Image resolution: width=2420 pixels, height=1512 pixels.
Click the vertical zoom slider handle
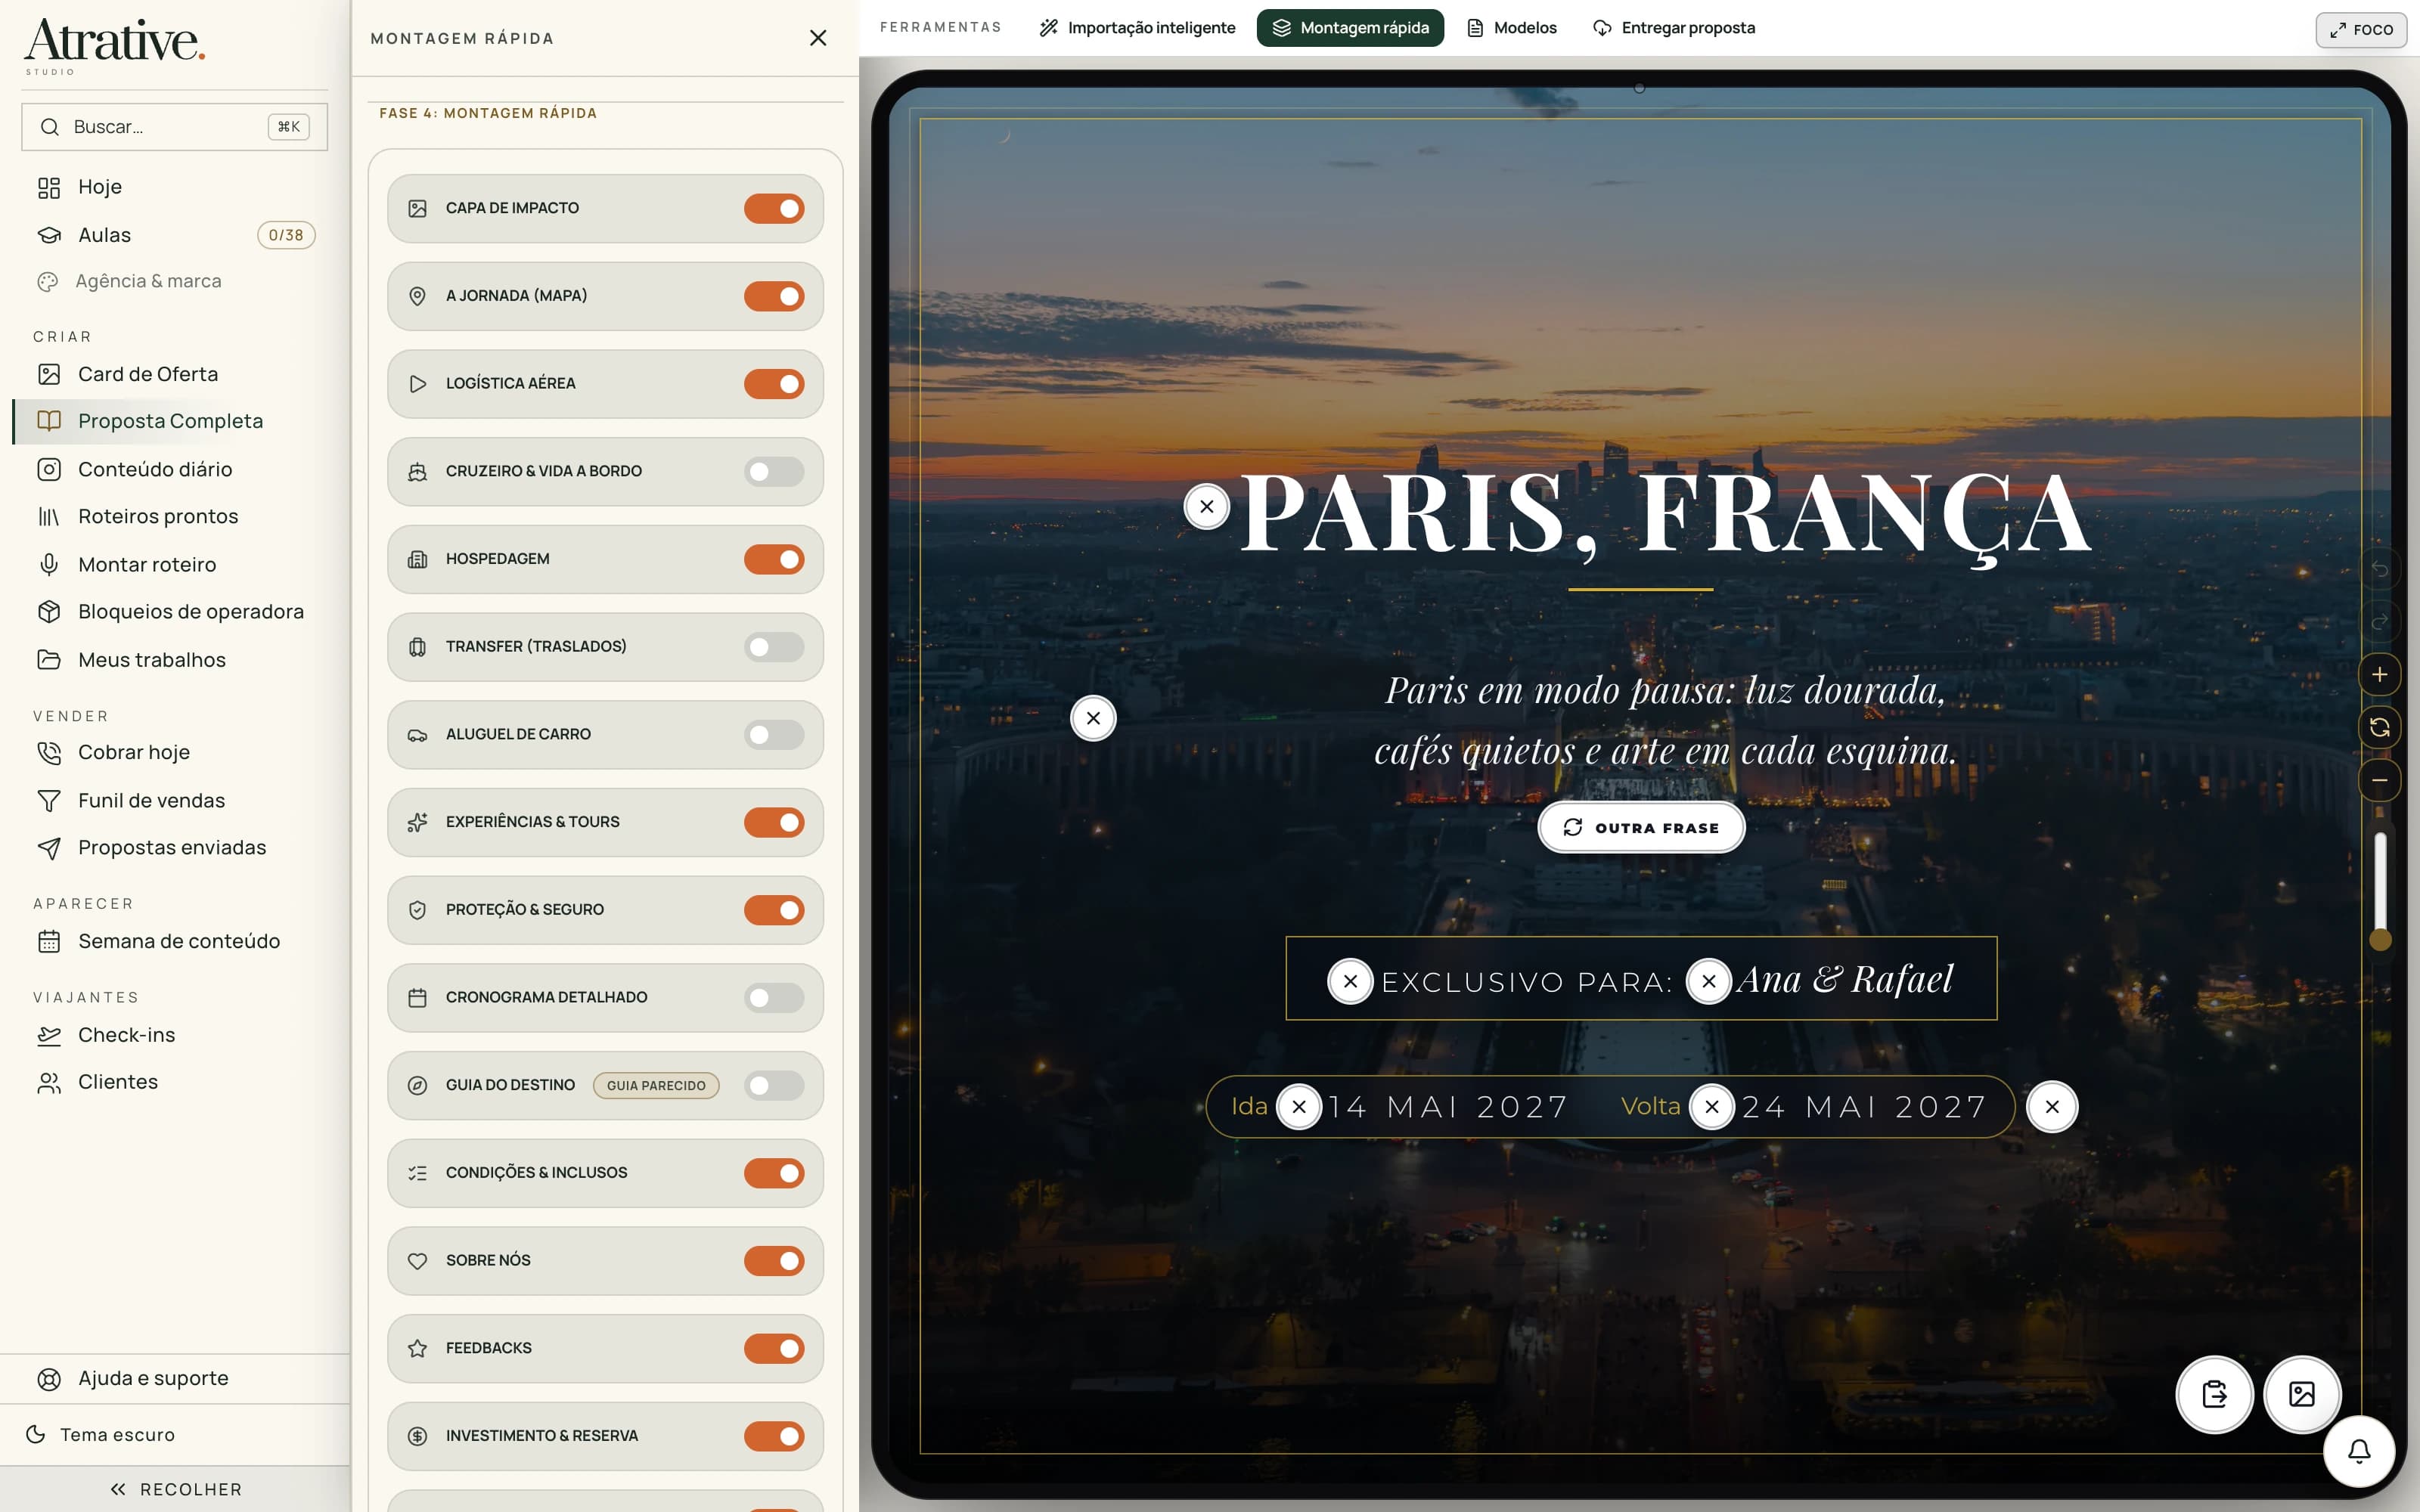point(2381,940)
